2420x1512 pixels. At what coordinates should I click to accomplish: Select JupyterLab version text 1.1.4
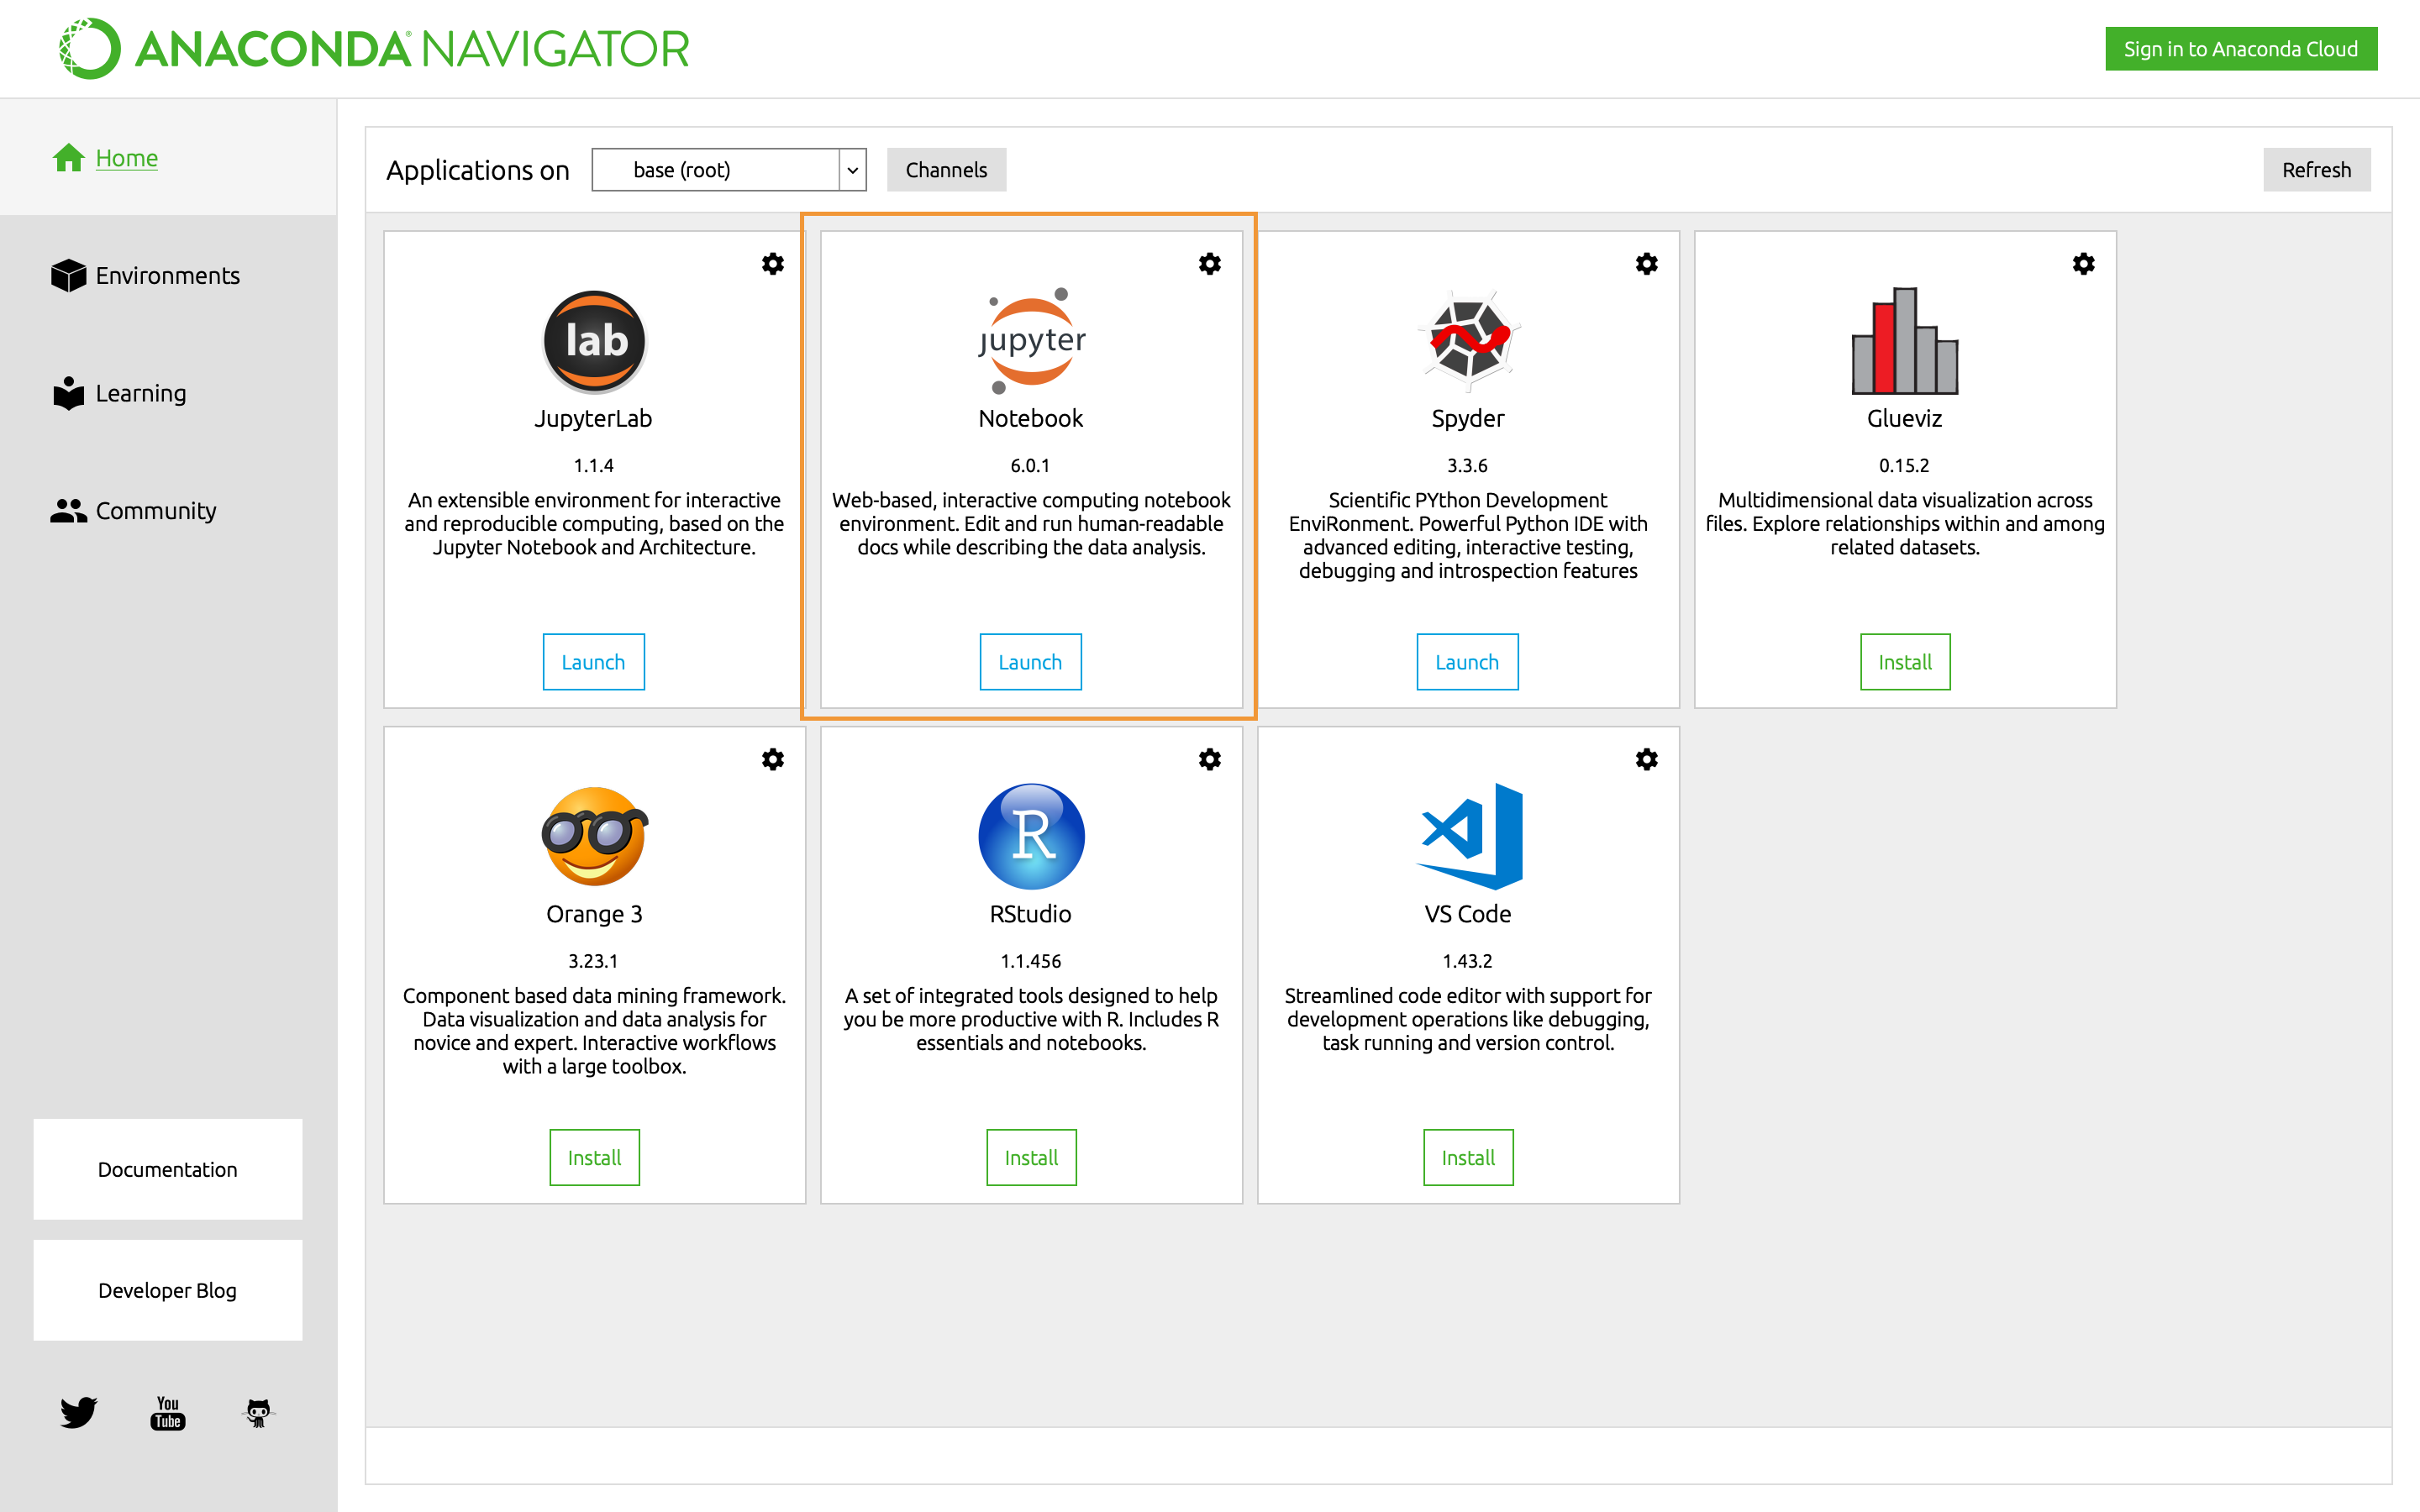coord(594,465)
